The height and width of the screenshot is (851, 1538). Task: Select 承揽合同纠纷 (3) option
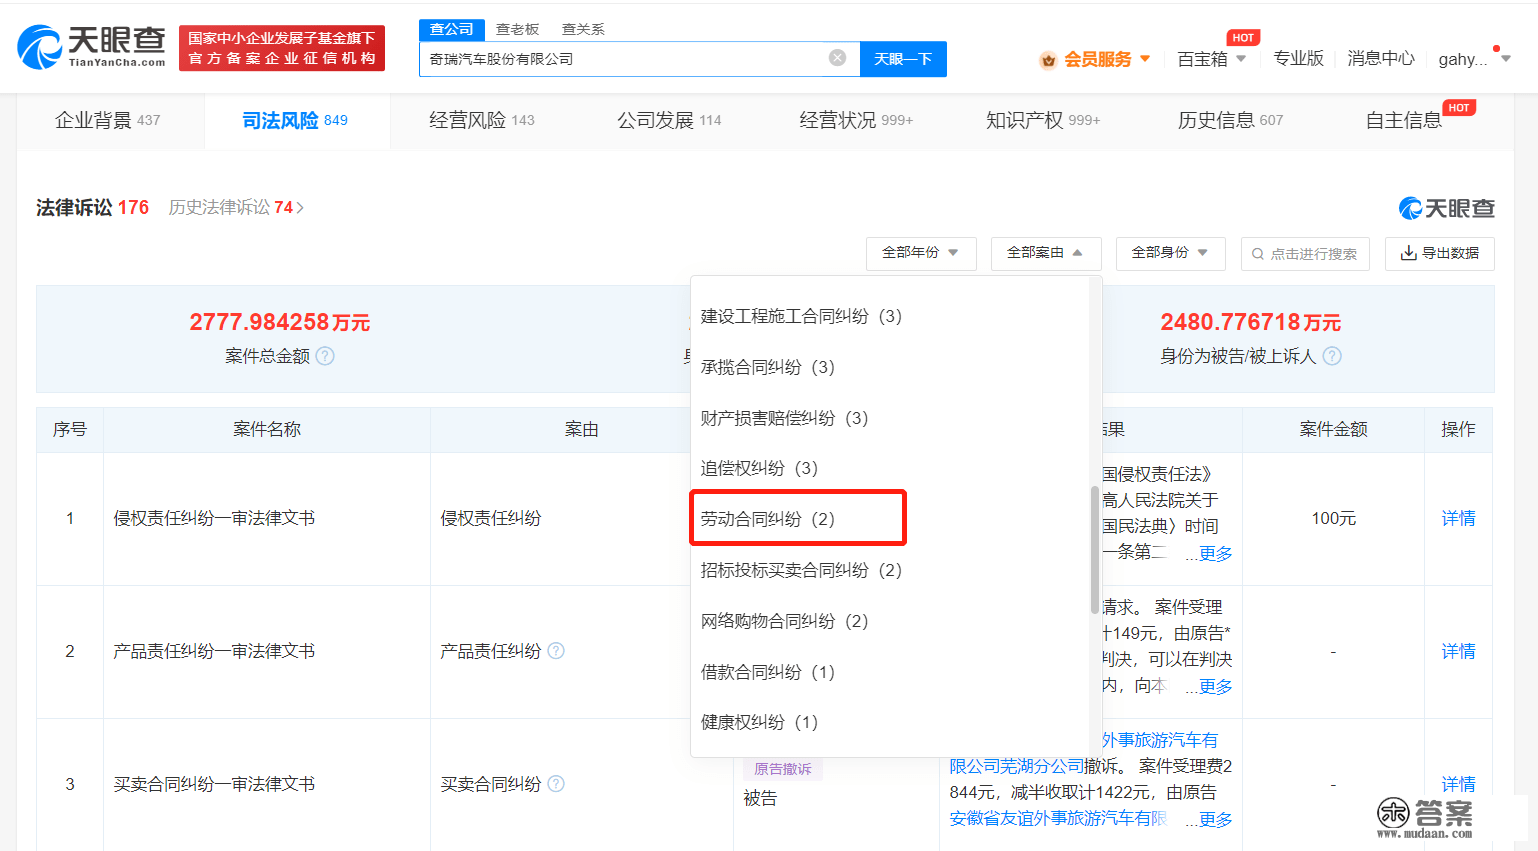767,367
